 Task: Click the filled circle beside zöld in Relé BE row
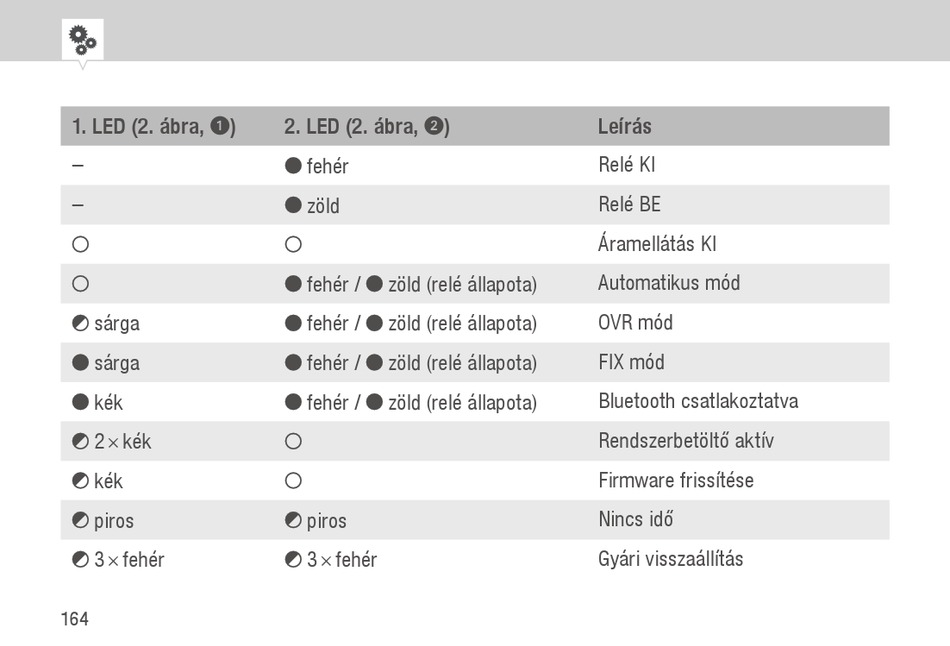coord(293,205)
